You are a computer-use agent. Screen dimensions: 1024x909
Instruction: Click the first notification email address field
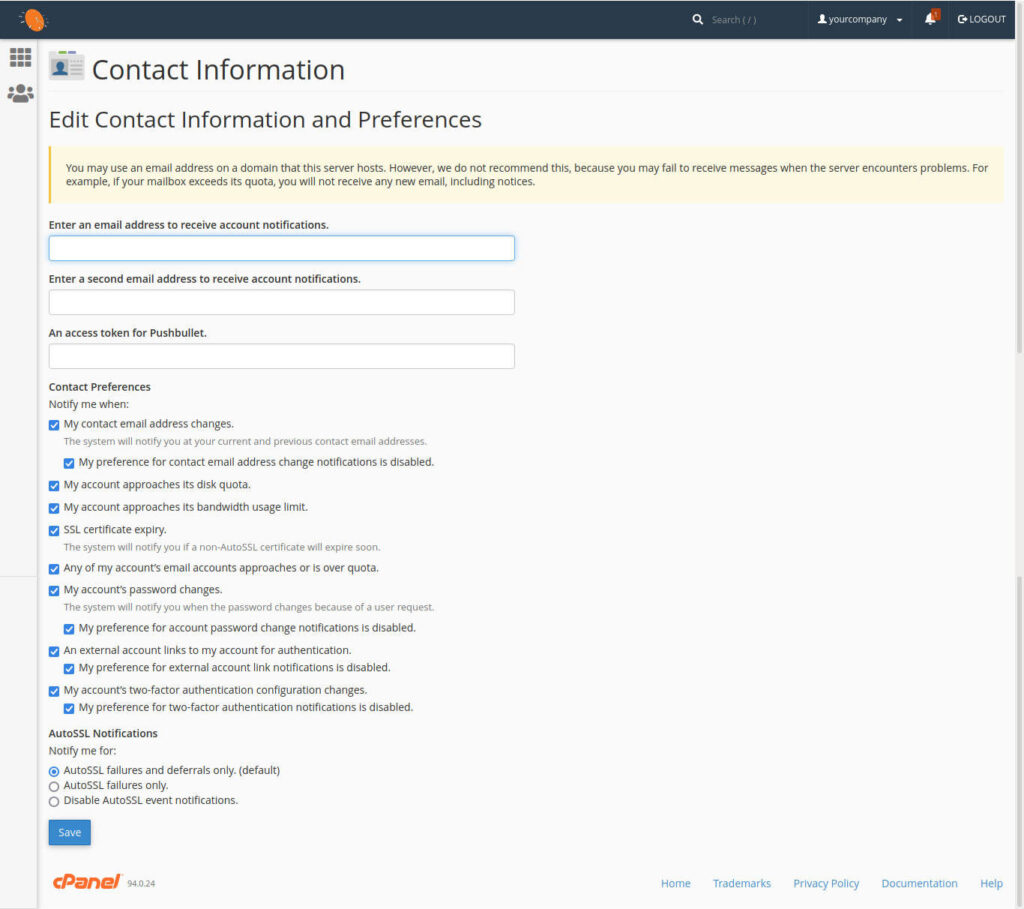(281, 248)
